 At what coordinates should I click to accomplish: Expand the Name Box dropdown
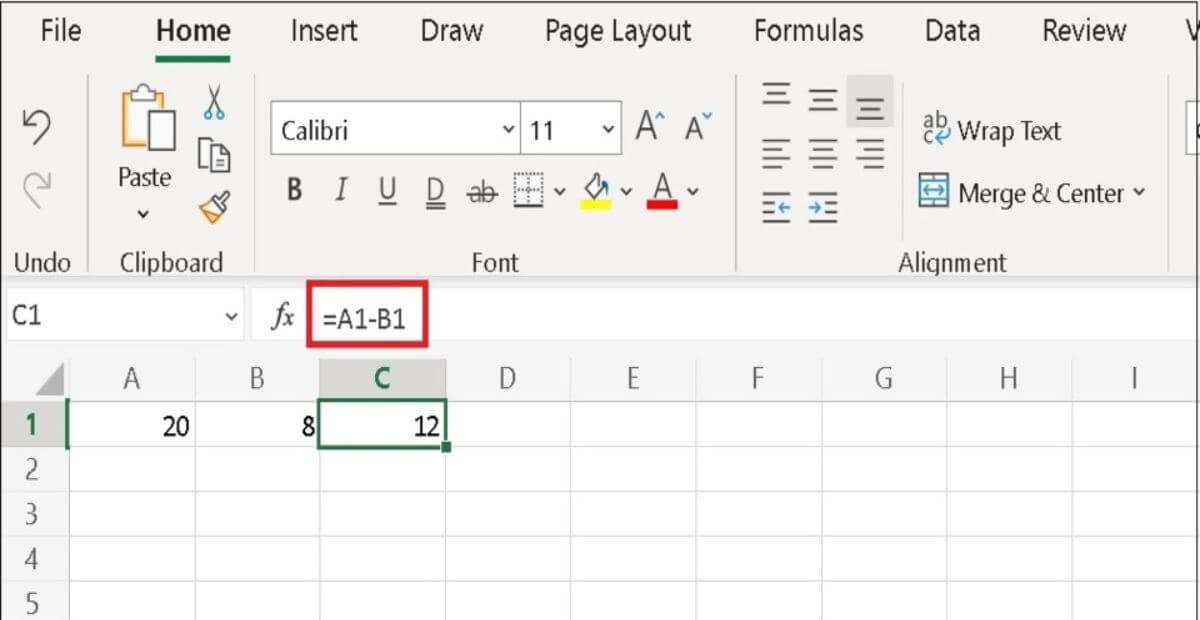pyautogui.click(x=231, y=317)
